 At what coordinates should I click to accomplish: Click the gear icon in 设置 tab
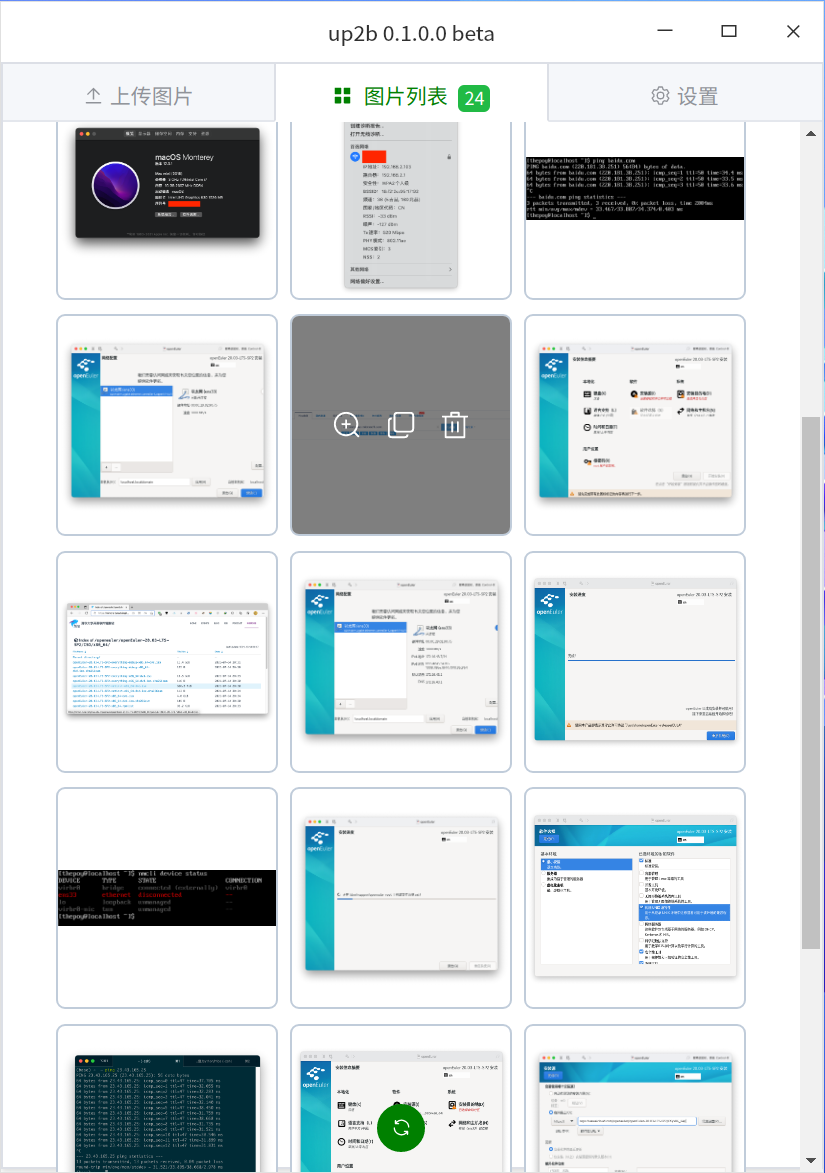coord(660,96)
